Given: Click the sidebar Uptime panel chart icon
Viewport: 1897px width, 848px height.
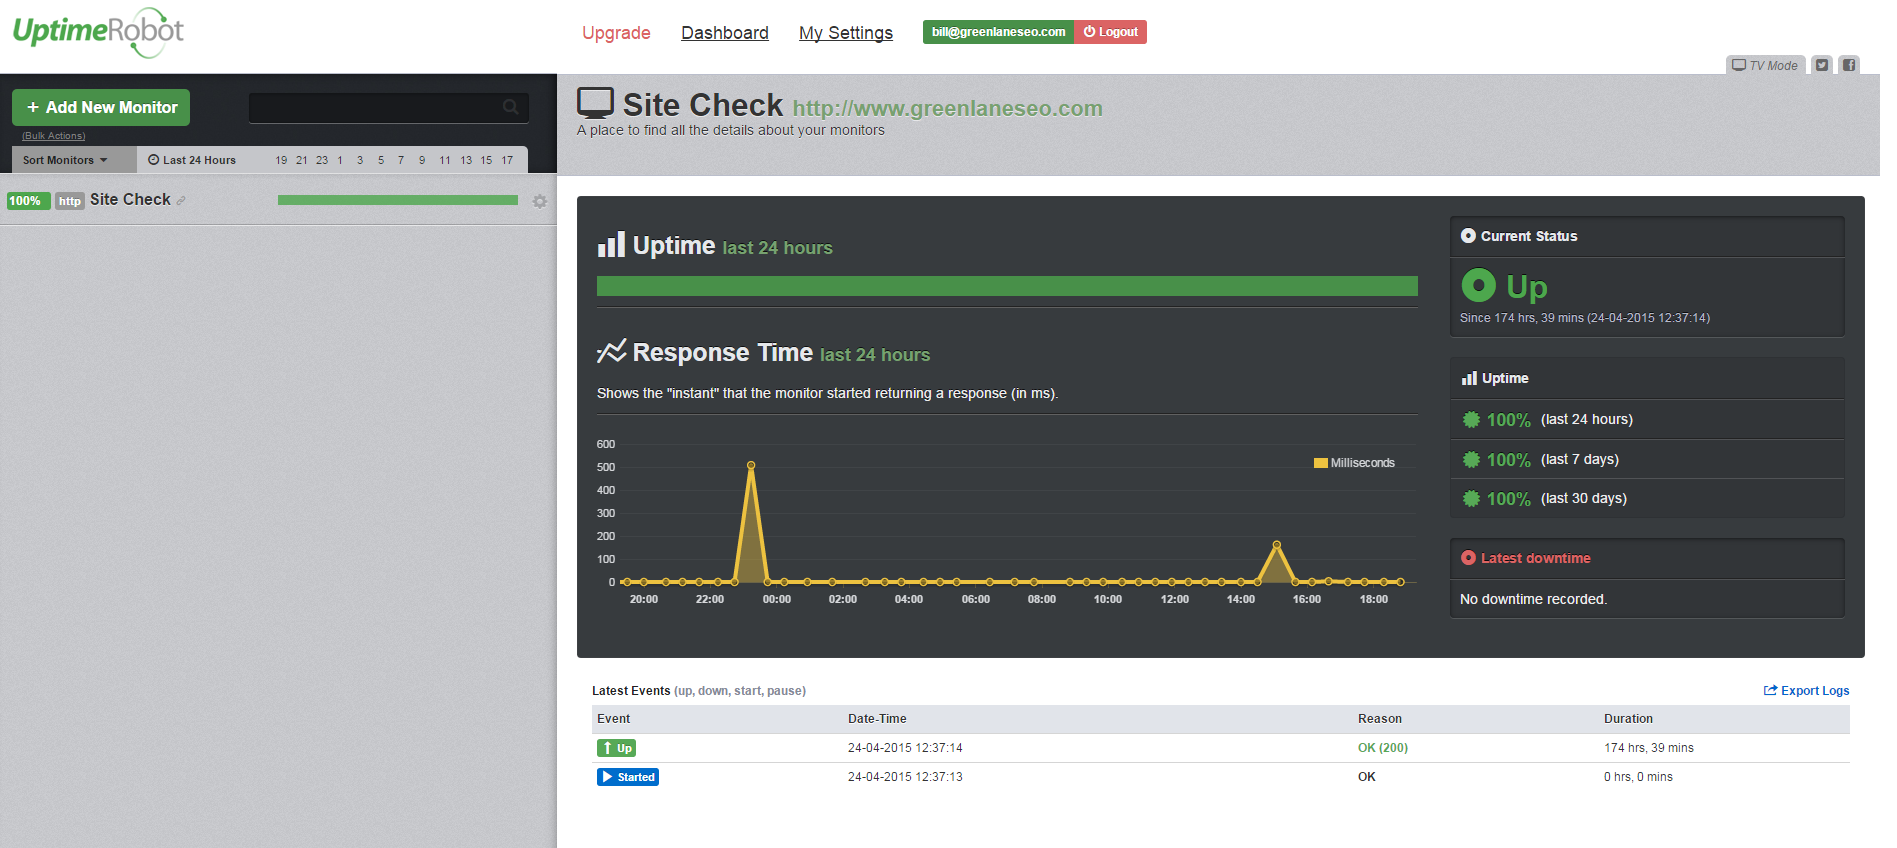Looking at the screenshot, I should click(1469, 378).
